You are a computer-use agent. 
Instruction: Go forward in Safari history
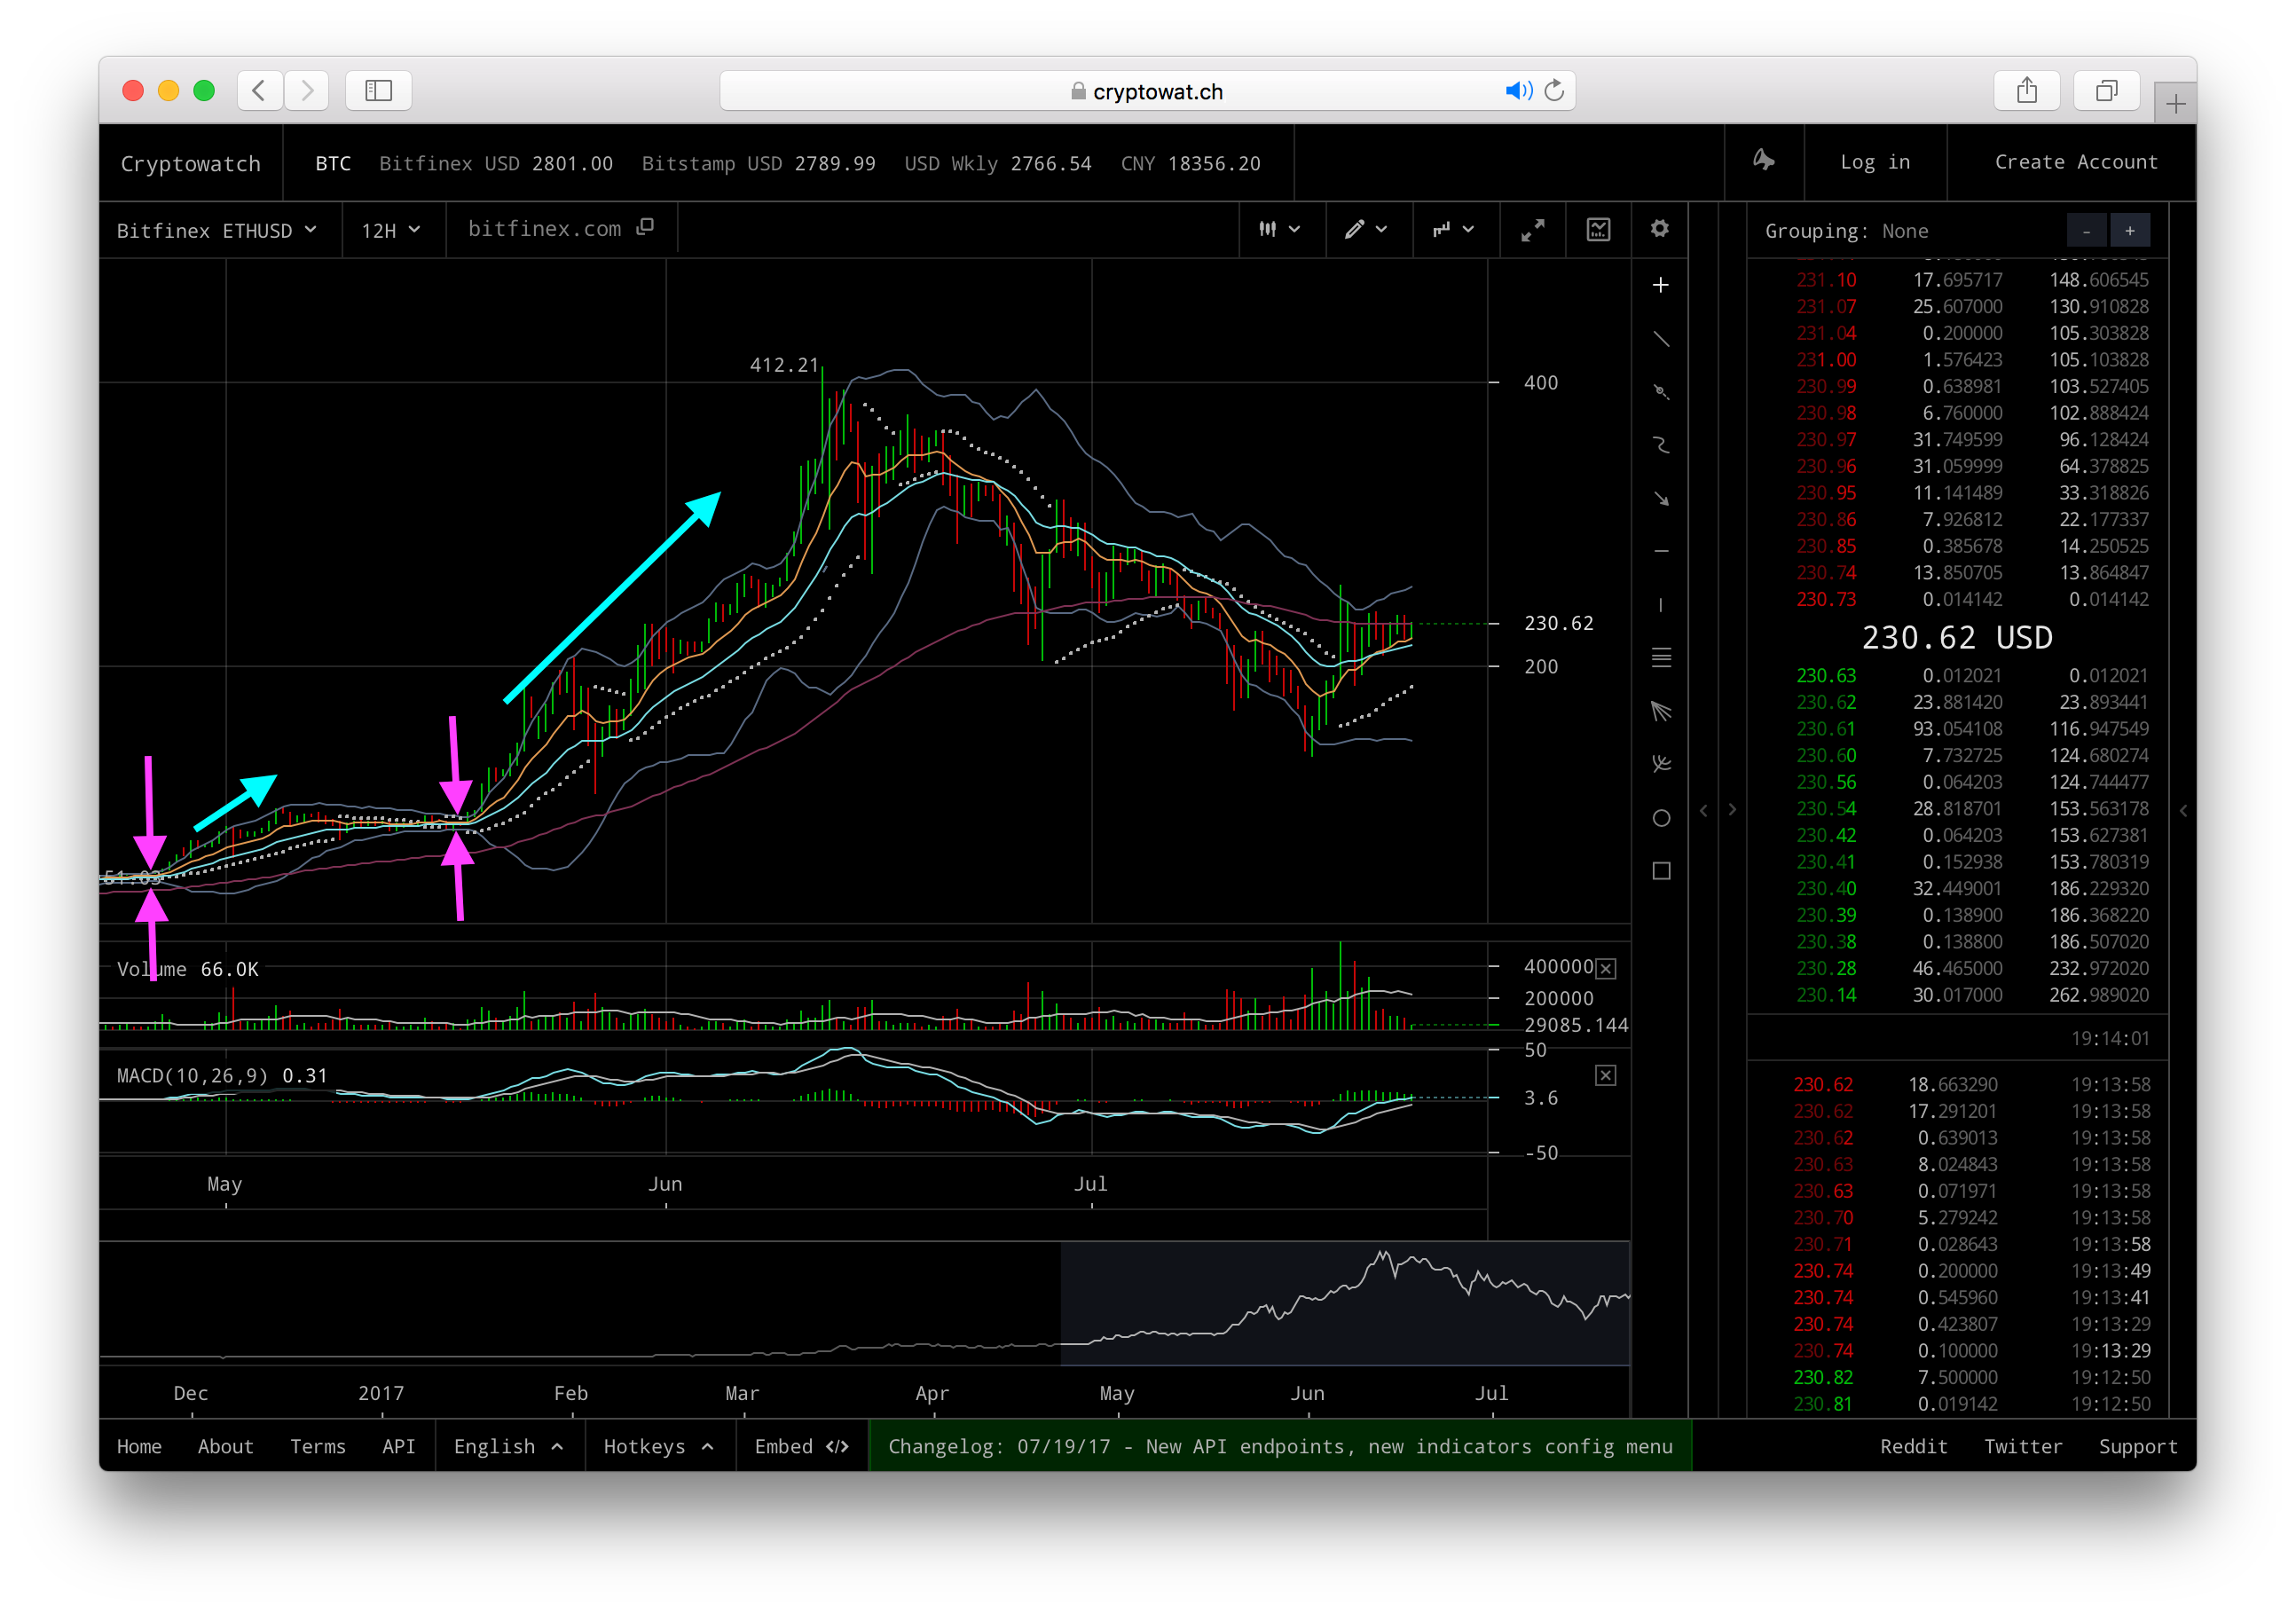pyautogui.click(x=307, y=91)
